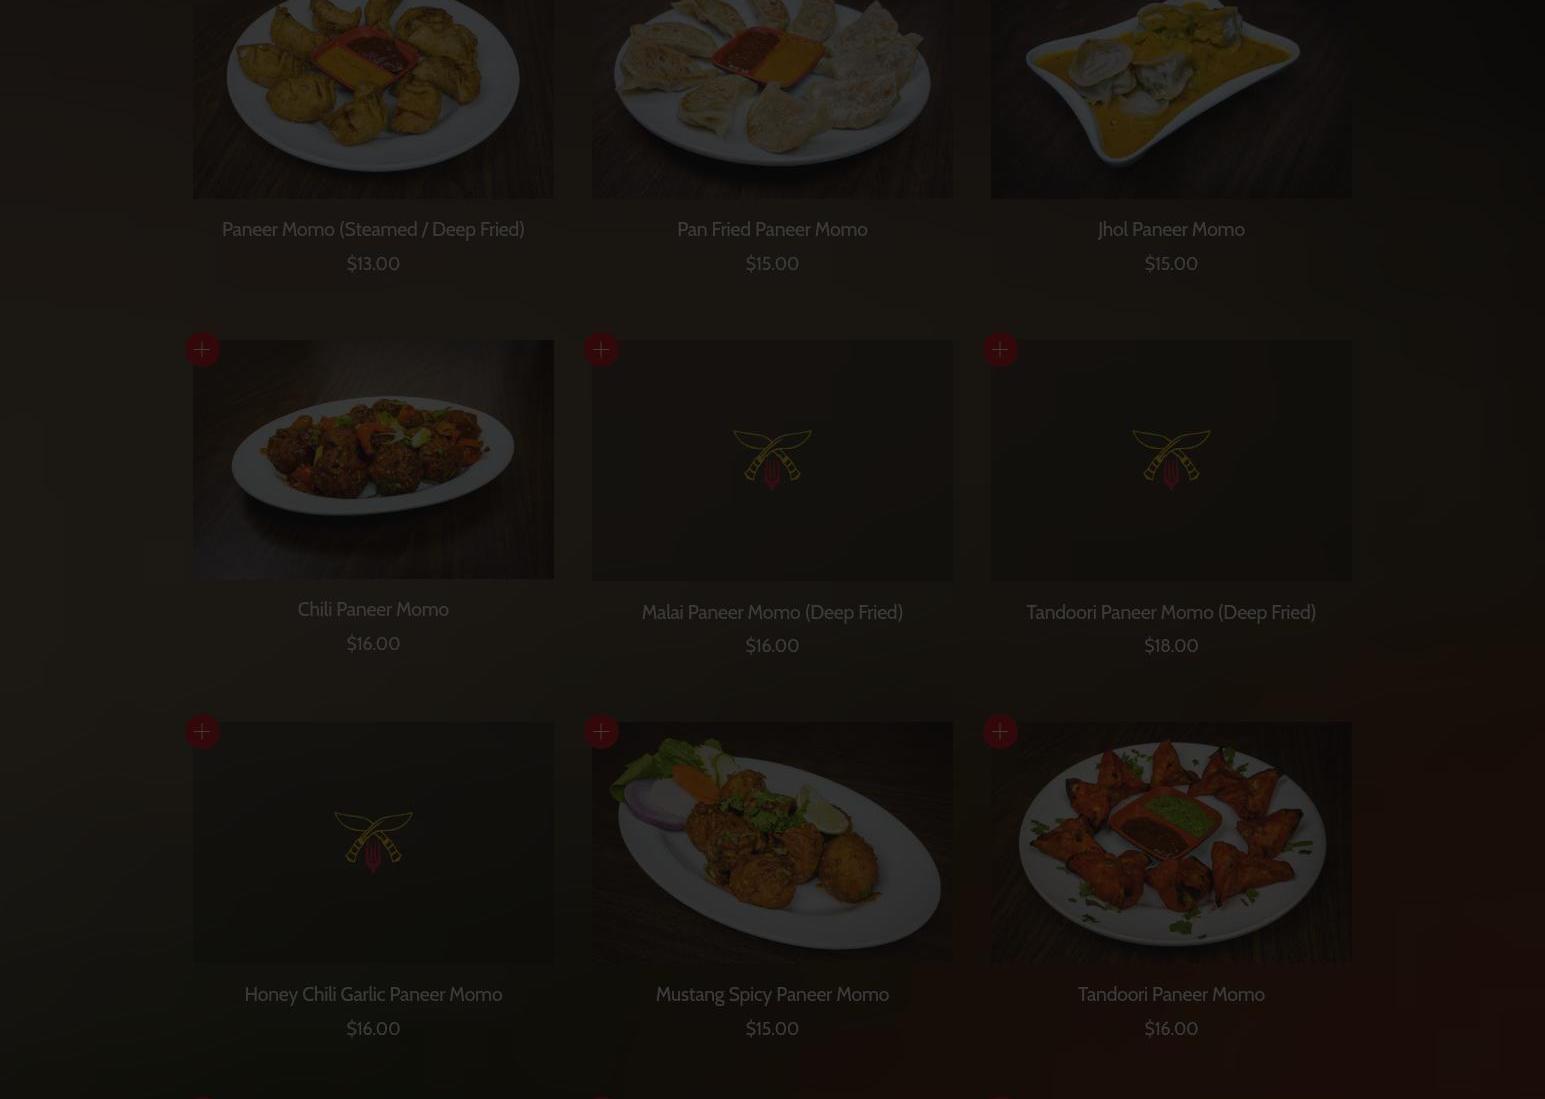This screenshot has height=1099, width=1545.
Task: Click the Mustang Spicy Paneer Momo name
Action: click(772, 994)
